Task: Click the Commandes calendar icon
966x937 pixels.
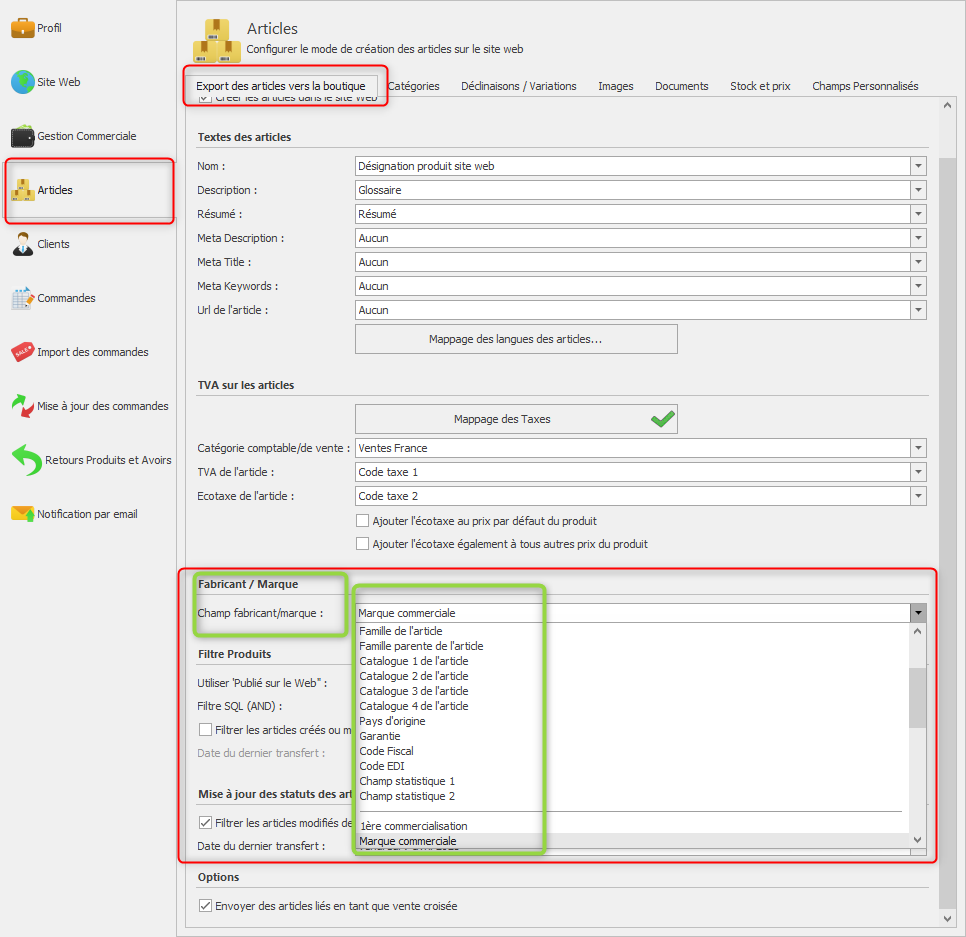Action: coord(23,298)
